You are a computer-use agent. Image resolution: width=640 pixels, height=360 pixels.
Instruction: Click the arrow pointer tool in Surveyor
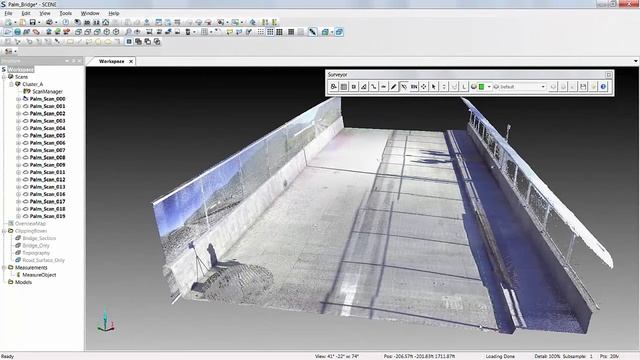pyautogui.click(x=433, y=87)
